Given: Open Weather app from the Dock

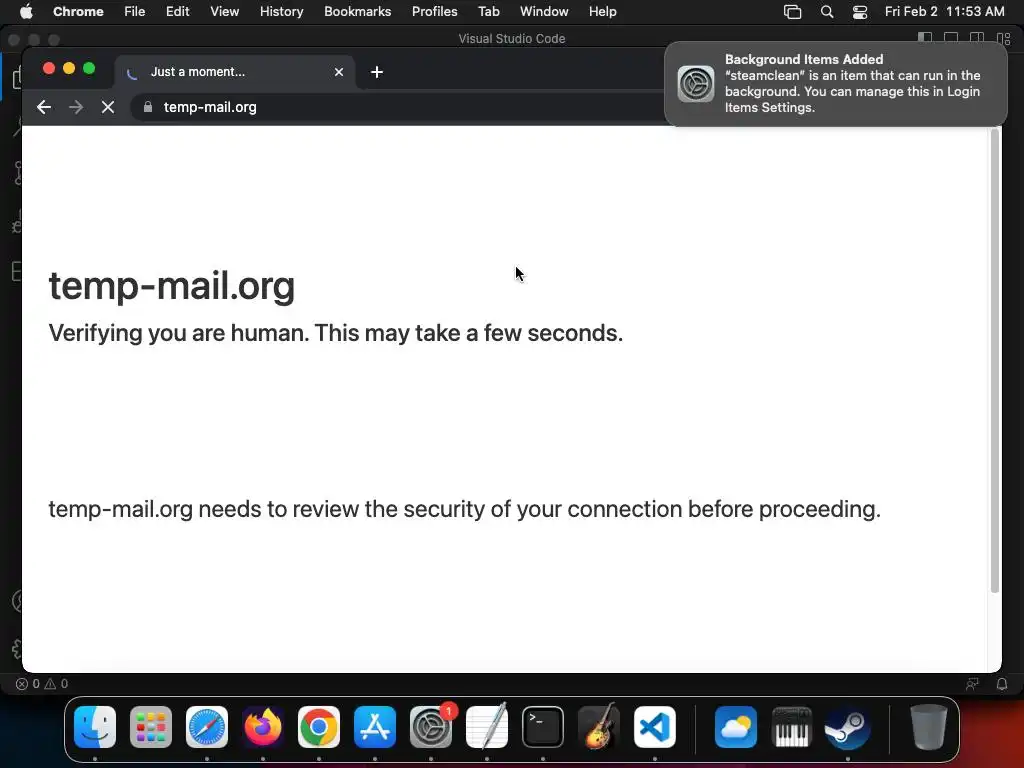Looking at the screenshot, I should 736,727.
